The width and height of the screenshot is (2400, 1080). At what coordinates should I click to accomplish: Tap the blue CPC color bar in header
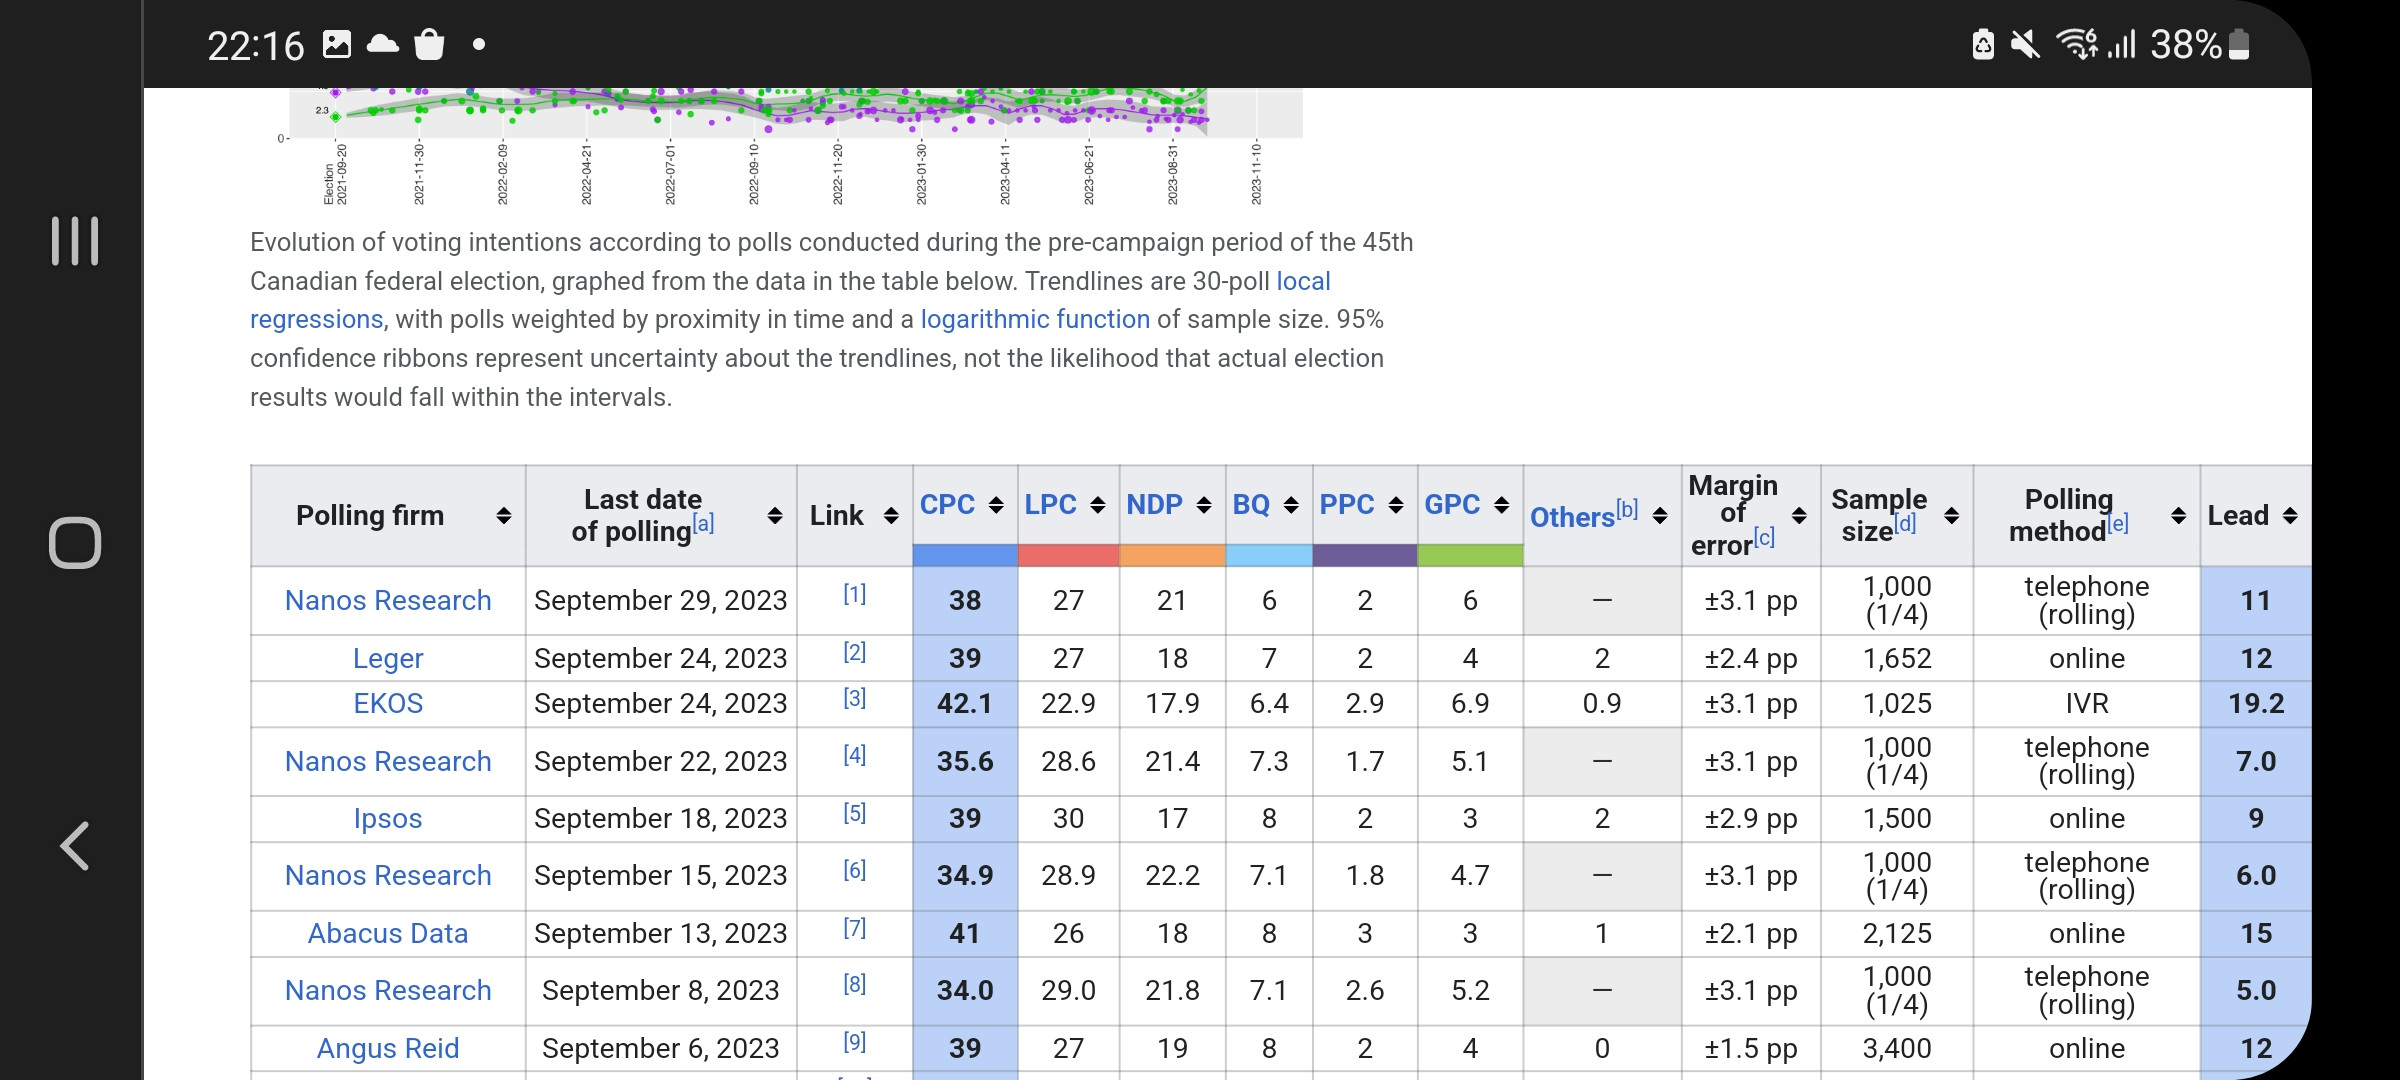965,555
